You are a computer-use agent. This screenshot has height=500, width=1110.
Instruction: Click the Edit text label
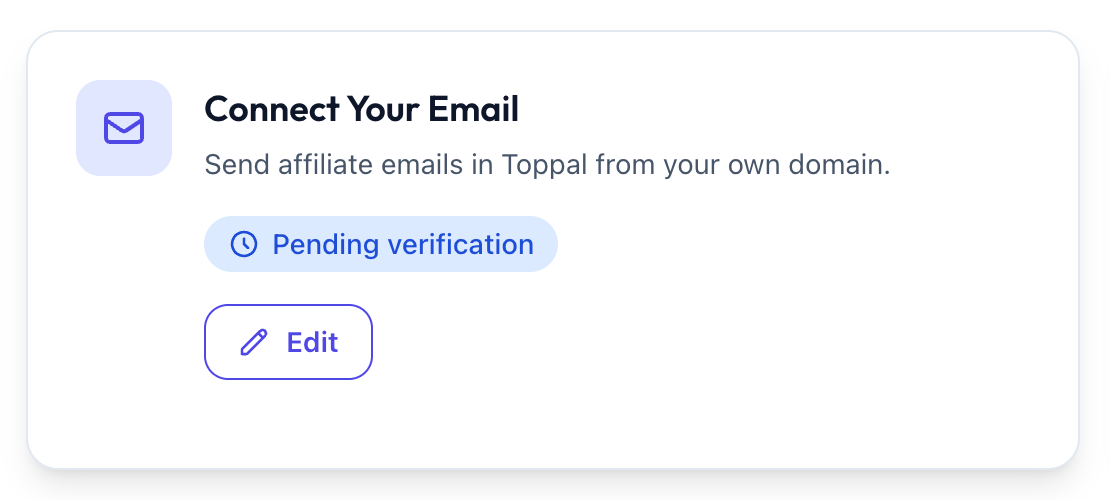tap(312, 342)
